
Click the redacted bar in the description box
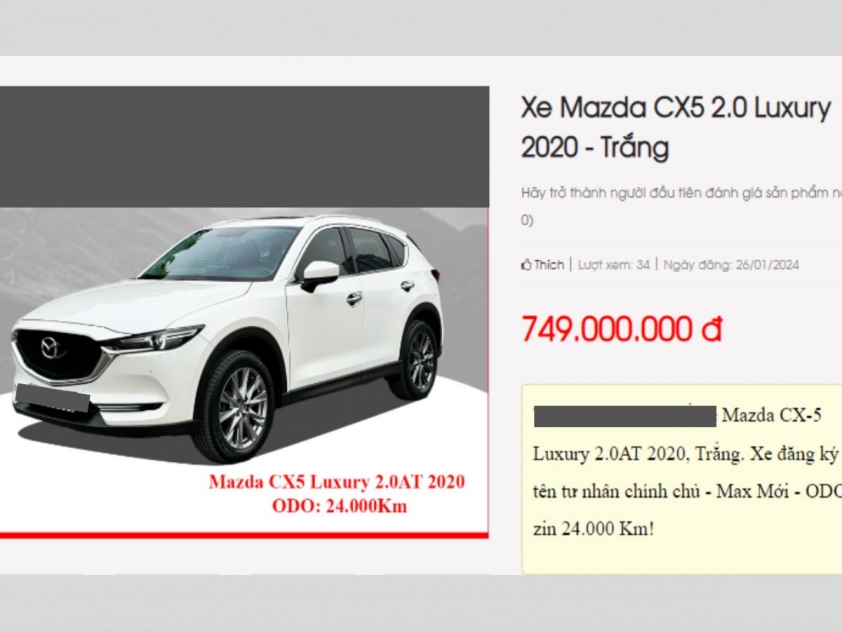click(x=625, y=417)
